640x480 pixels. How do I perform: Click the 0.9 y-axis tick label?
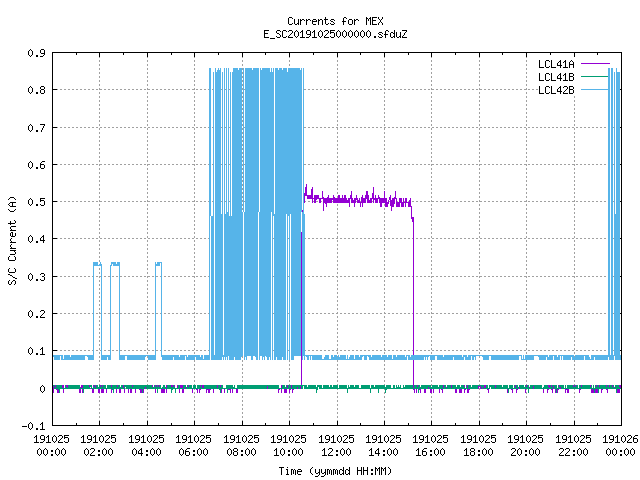[x=36, y=53]
